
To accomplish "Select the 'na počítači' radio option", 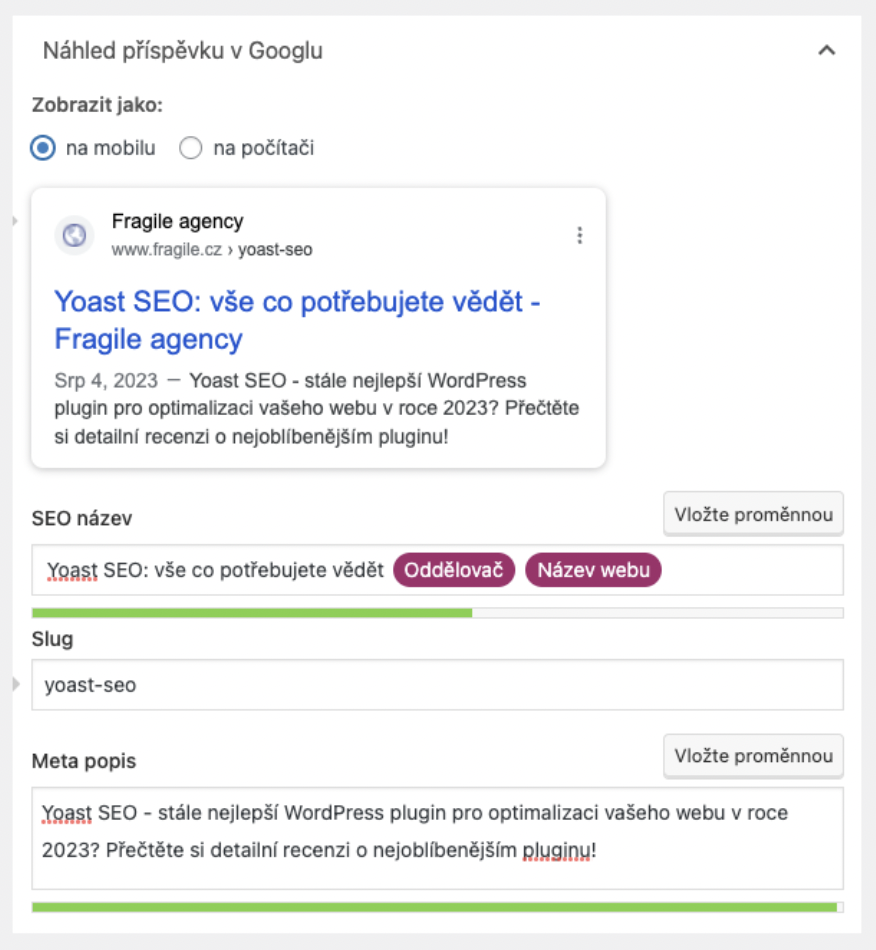I will 190,149.
